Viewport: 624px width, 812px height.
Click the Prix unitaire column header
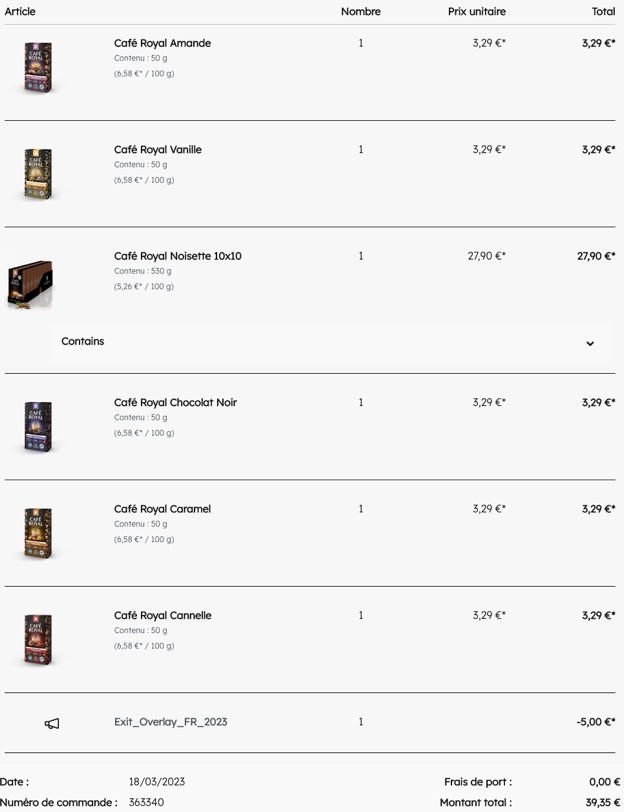click(477, 11)
